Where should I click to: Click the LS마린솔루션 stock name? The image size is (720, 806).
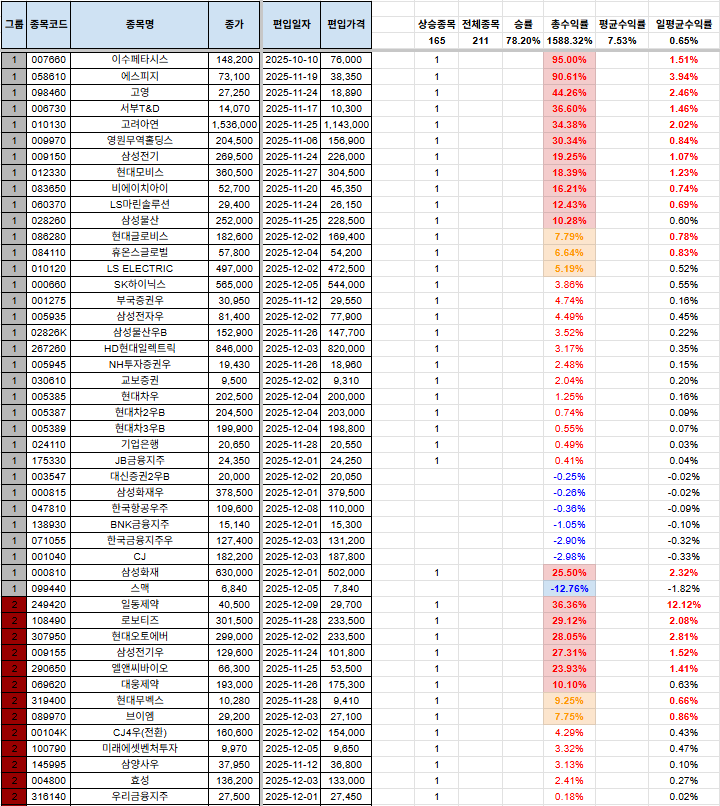point(139,204)
